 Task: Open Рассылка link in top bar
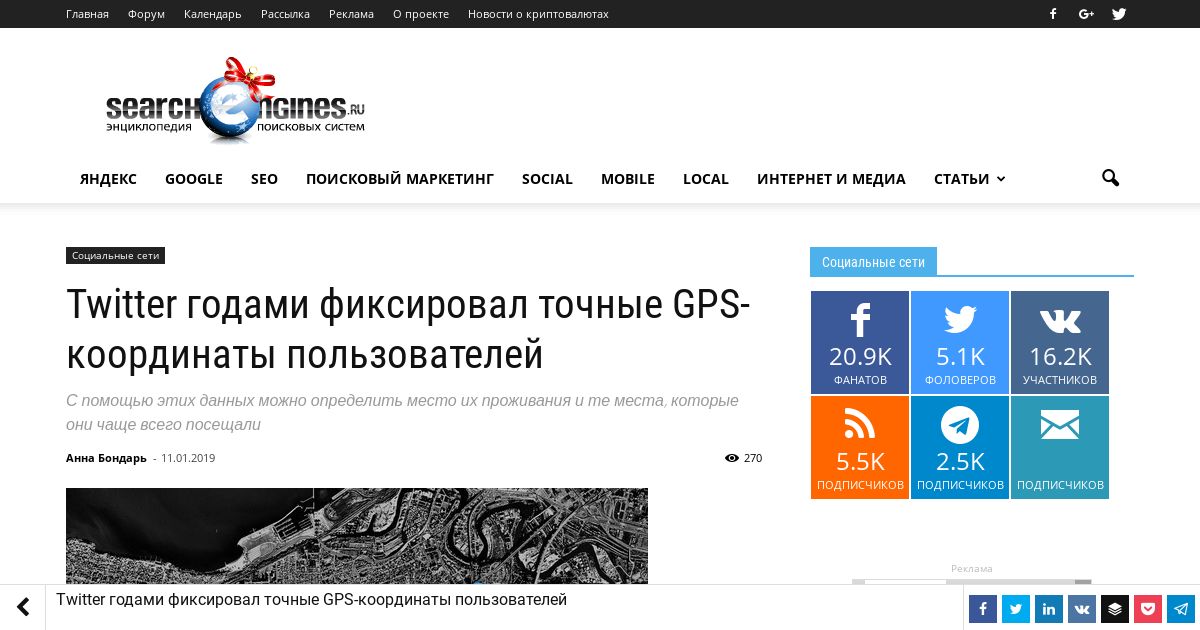click(x=285, y=14)
